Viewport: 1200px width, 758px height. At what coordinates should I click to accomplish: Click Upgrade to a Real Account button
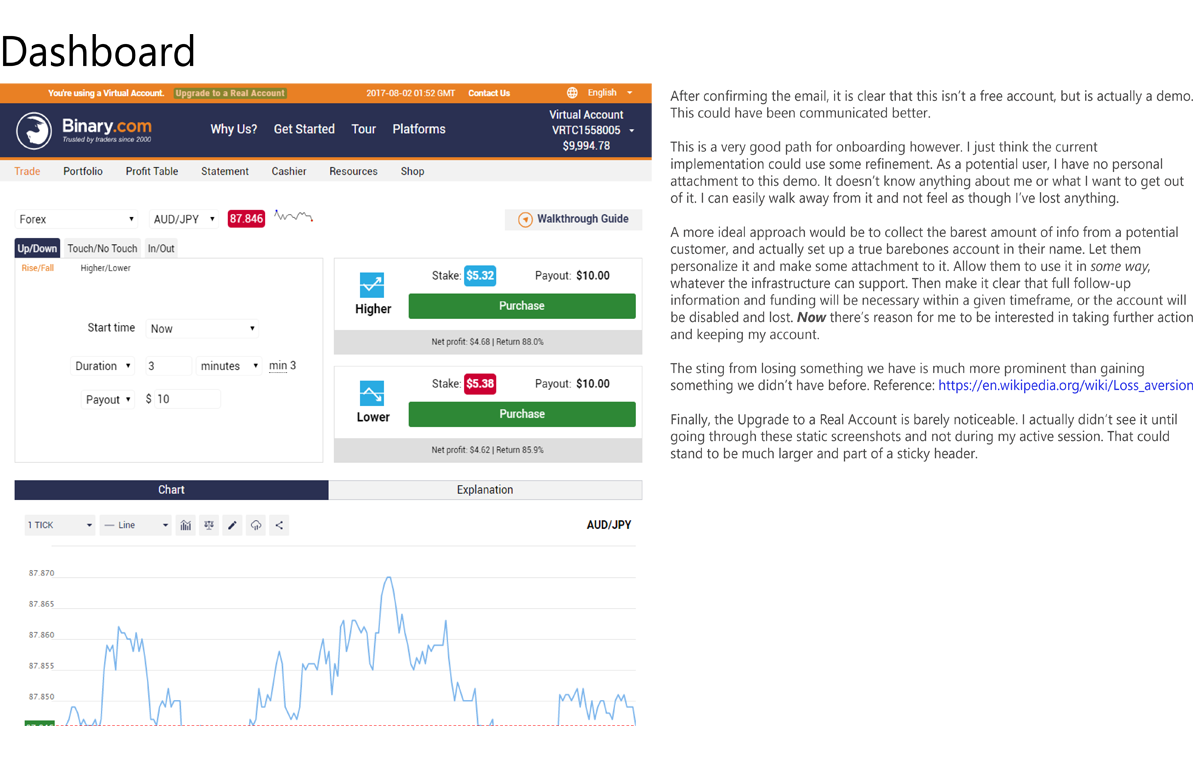[x=230, y=93]
